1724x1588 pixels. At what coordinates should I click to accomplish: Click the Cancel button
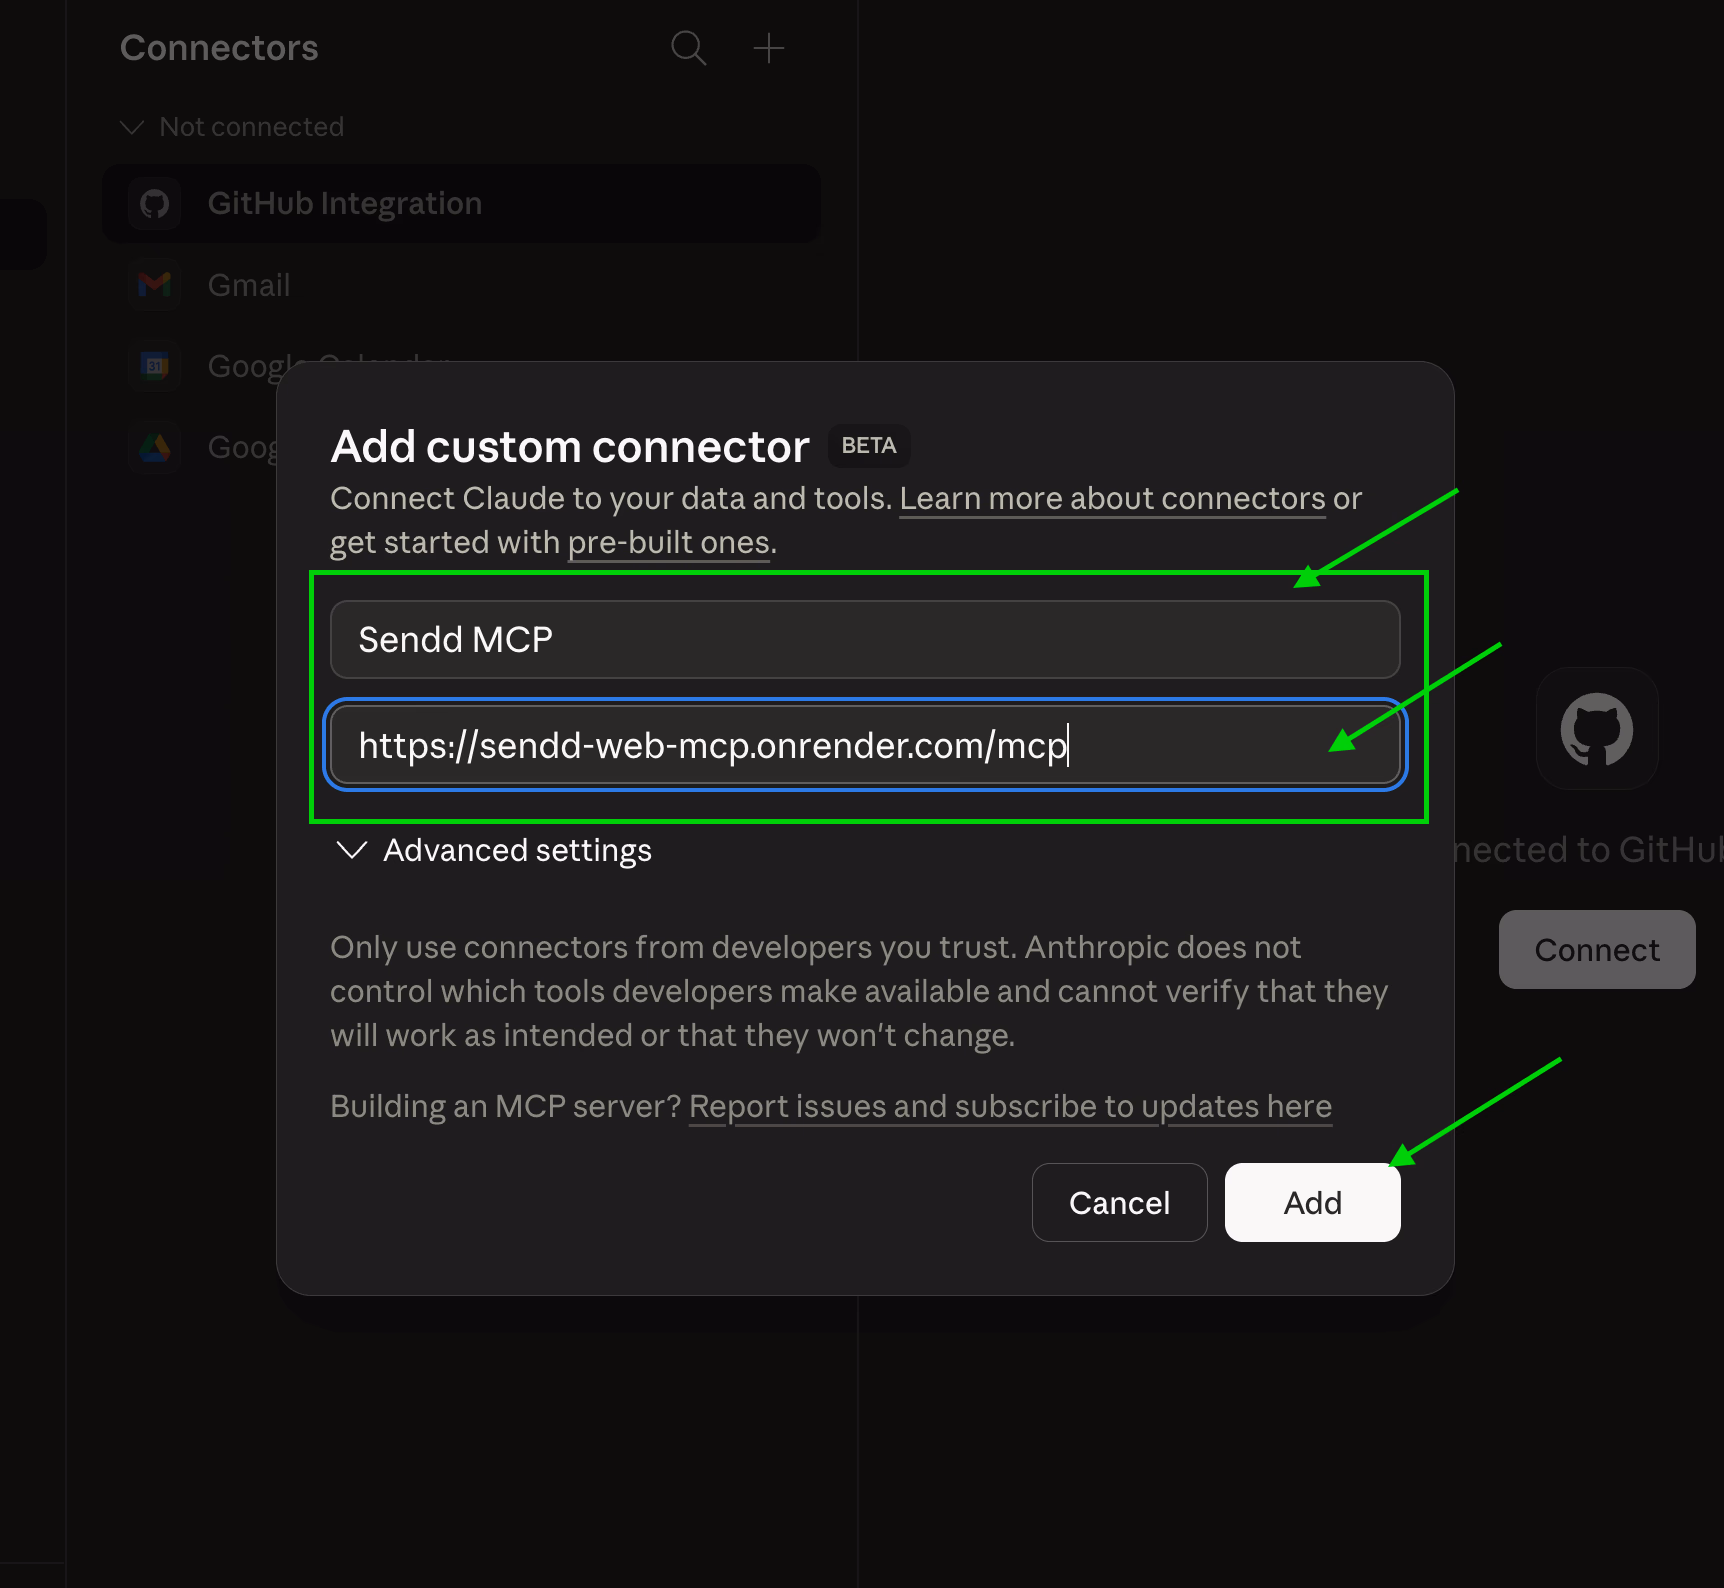click(x=1119, y=1202)
